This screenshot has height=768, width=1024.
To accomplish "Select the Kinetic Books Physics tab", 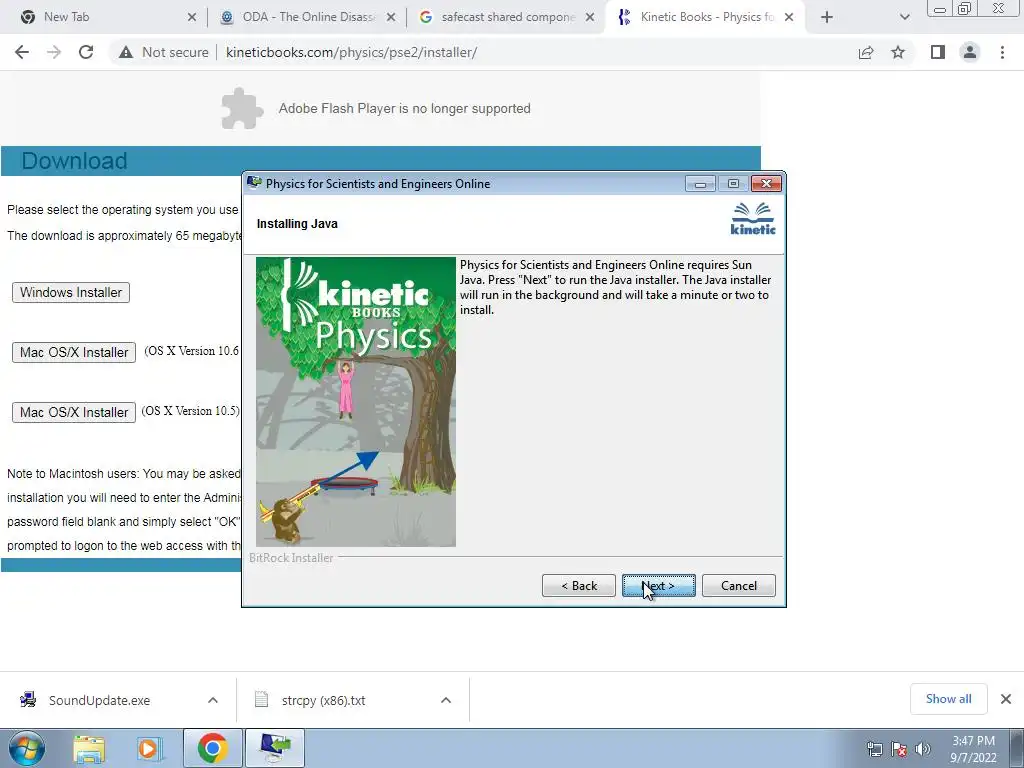I will (705, 17).
